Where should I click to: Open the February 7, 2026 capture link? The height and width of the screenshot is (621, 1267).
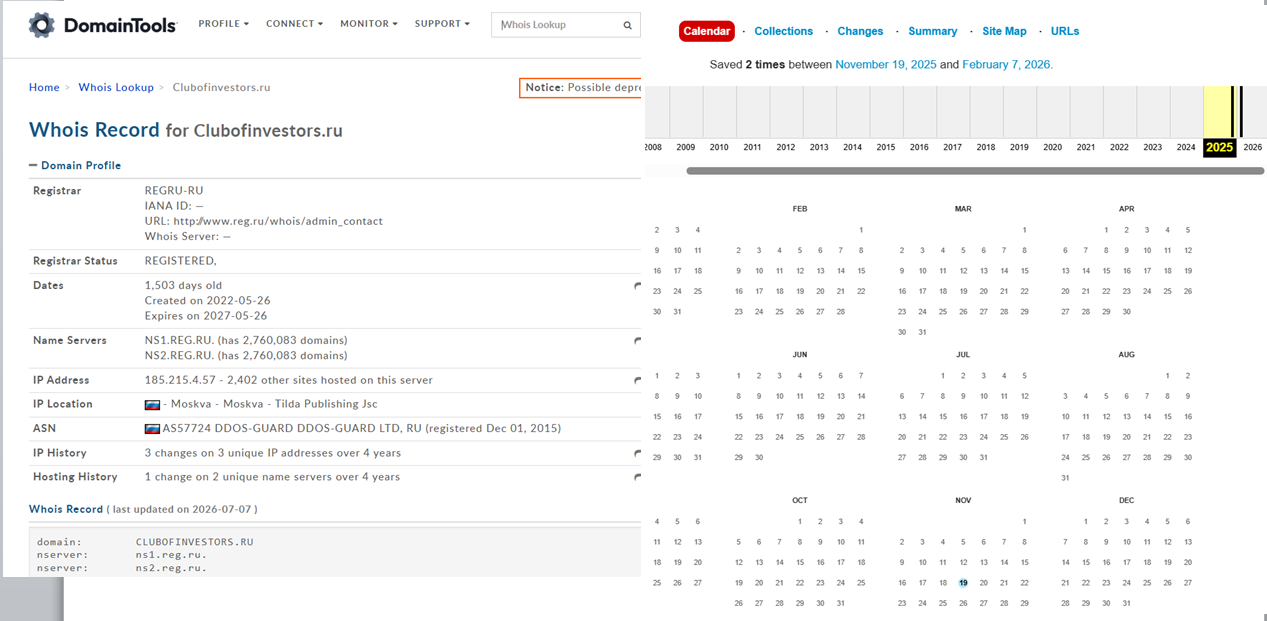coord(1007,65)
